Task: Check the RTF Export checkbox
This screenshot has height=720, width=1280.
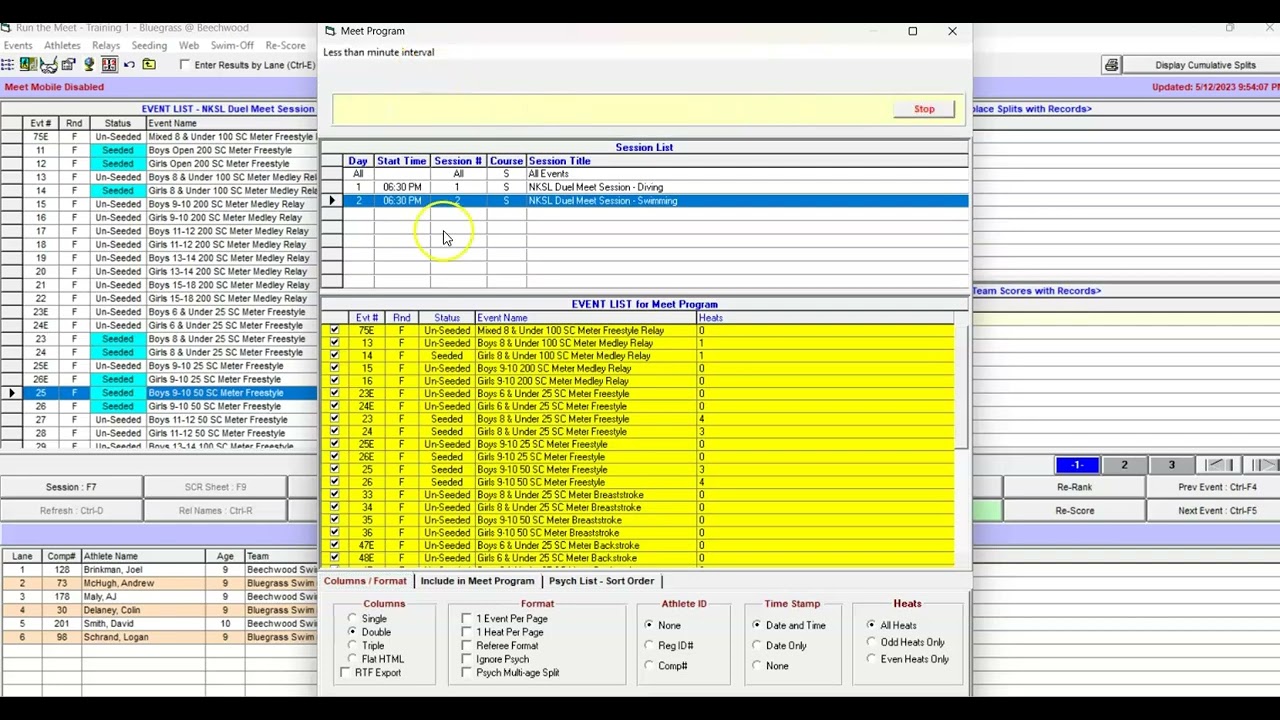Action: coord(346,673)
